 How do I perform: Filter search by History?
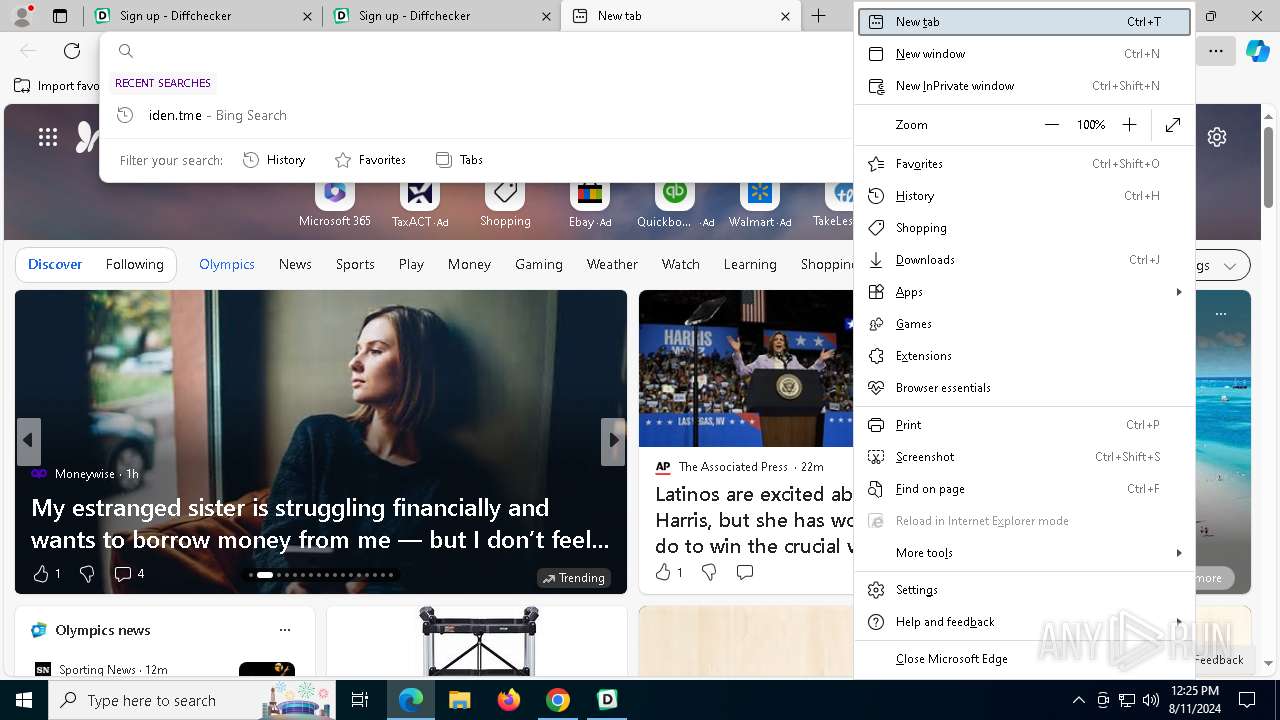click(274, 160)
